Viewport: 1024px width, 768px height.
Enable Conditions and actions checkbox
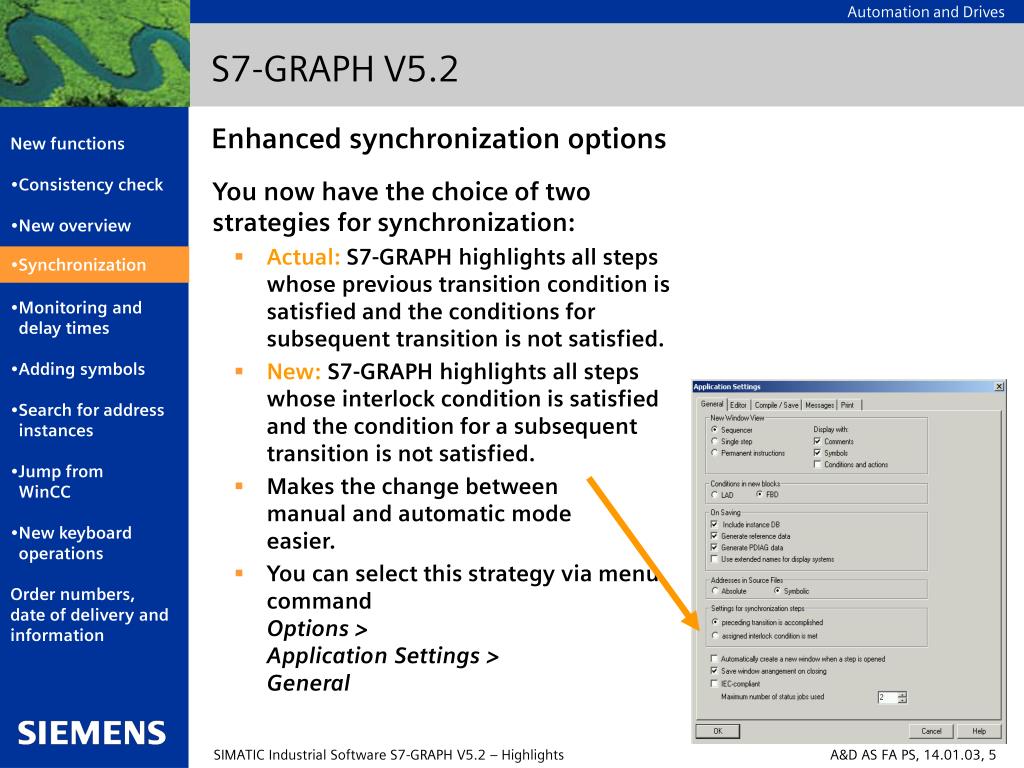(817, 464)
